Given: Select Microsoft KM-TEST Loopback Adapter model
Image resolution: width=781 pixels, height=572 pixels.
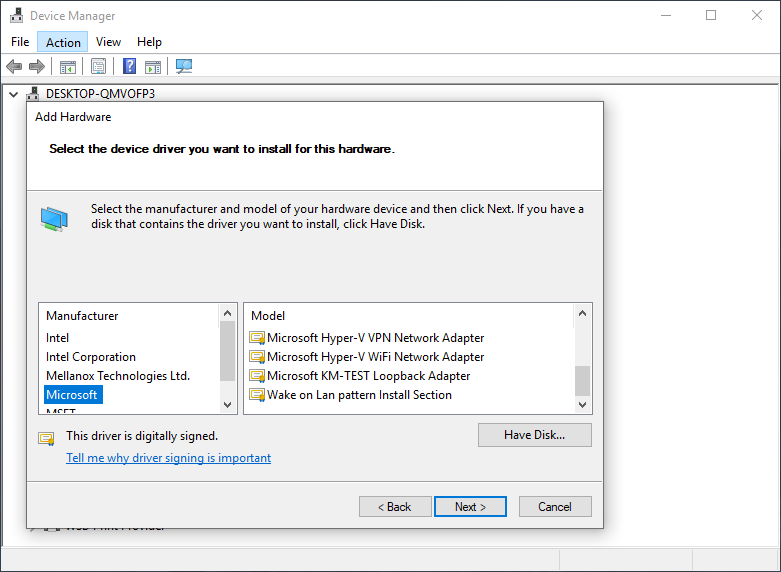Looking at the screenshot, I should click(x=368, y=376).
